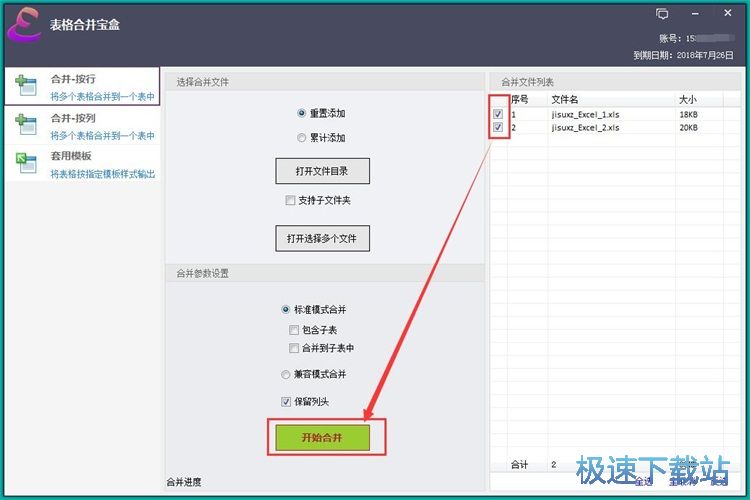Click the 合并进度 progress label
This screenshot has width=750, height=500.
click(184, 482)
